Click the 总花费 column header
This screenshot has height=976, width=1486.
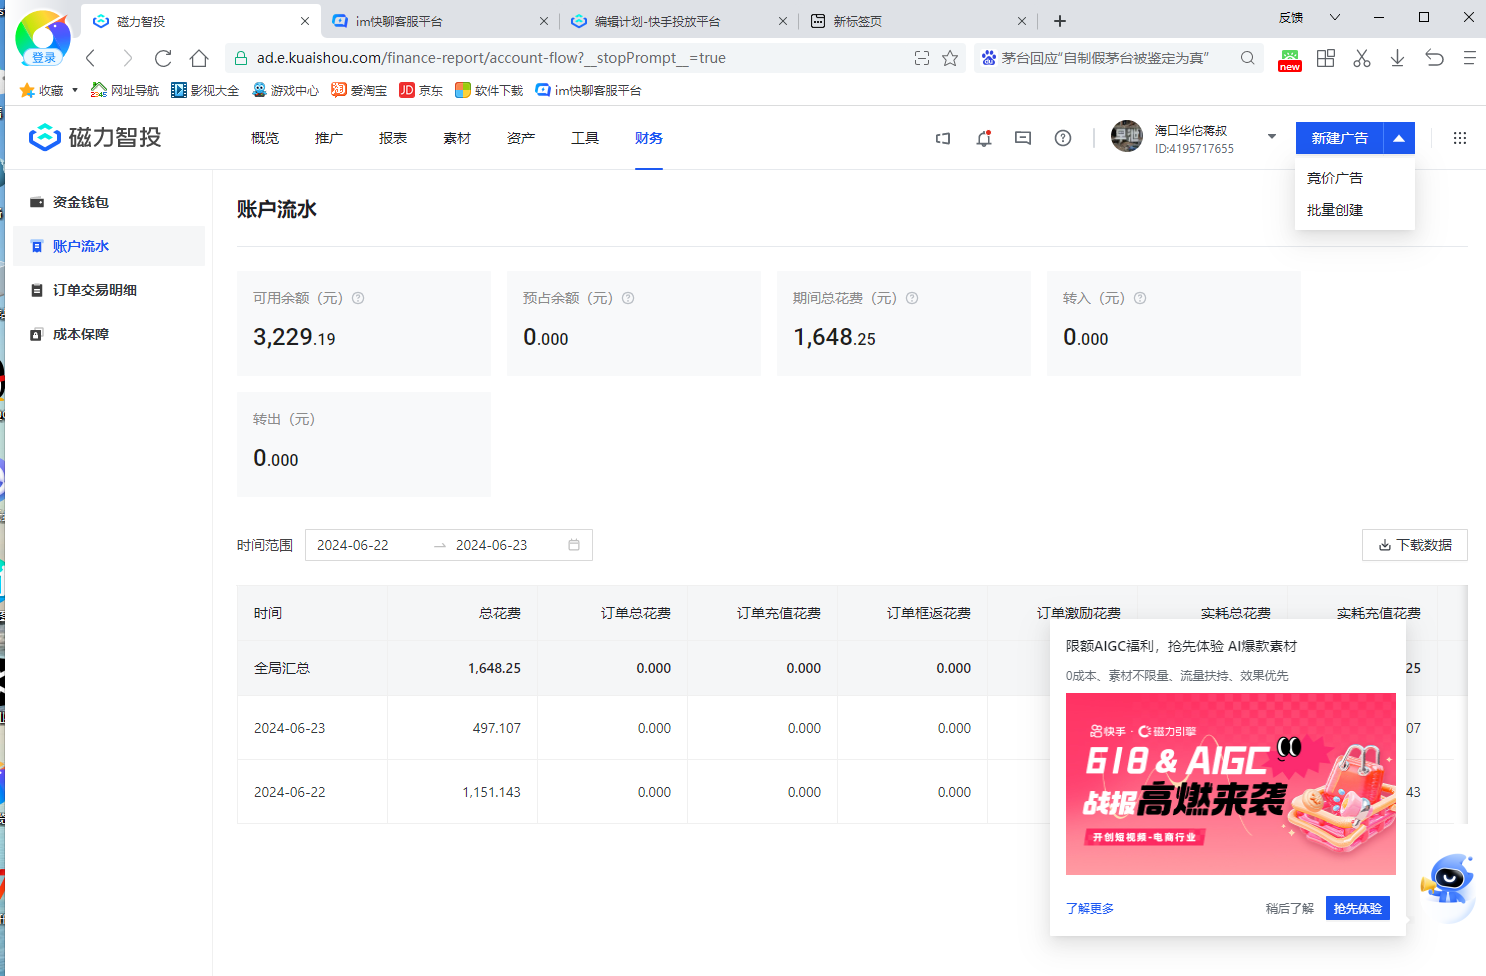[500, 613]
